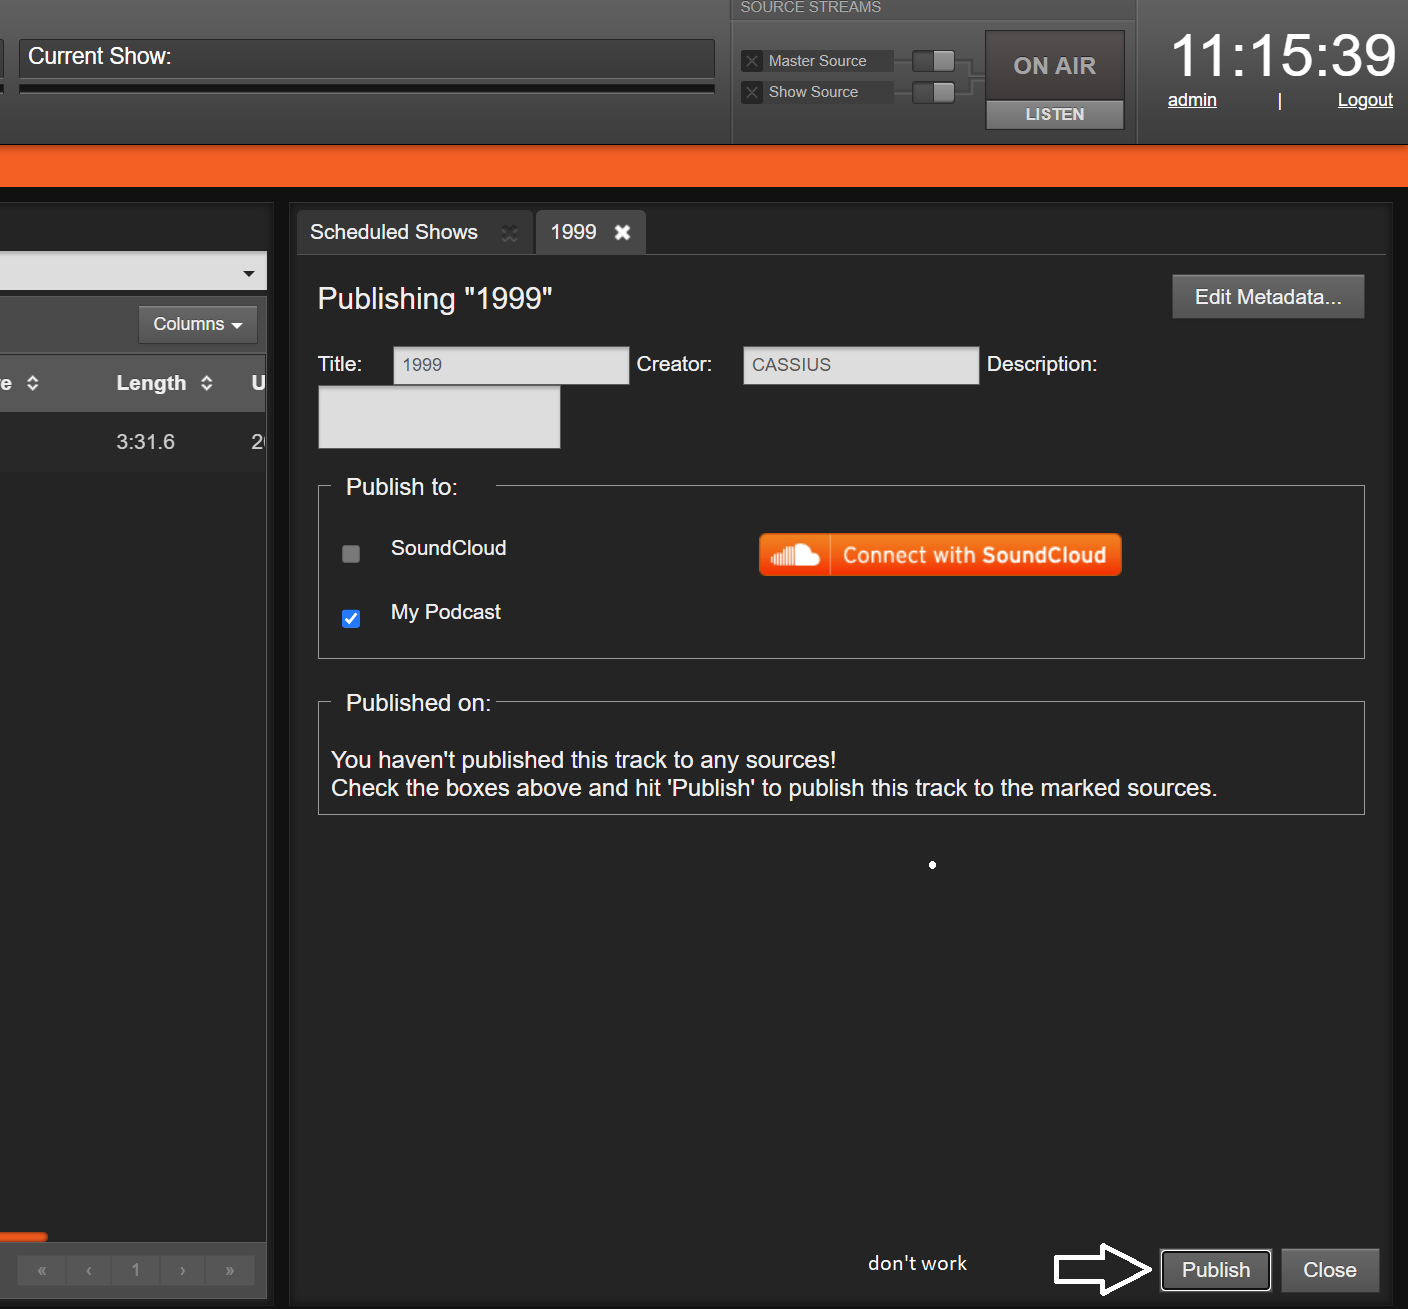
Task: Enable the SoundCloud publish checkbox
Action: (350, 553)
